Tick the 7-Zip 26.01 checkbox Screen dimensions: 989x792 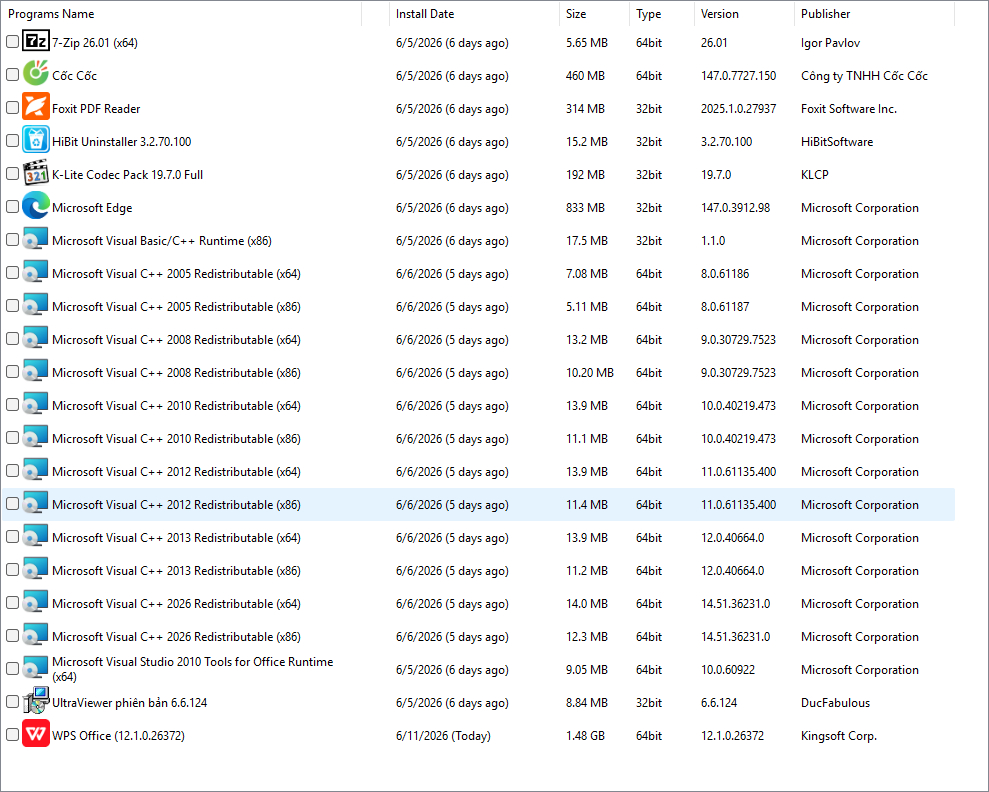point(12,42)
